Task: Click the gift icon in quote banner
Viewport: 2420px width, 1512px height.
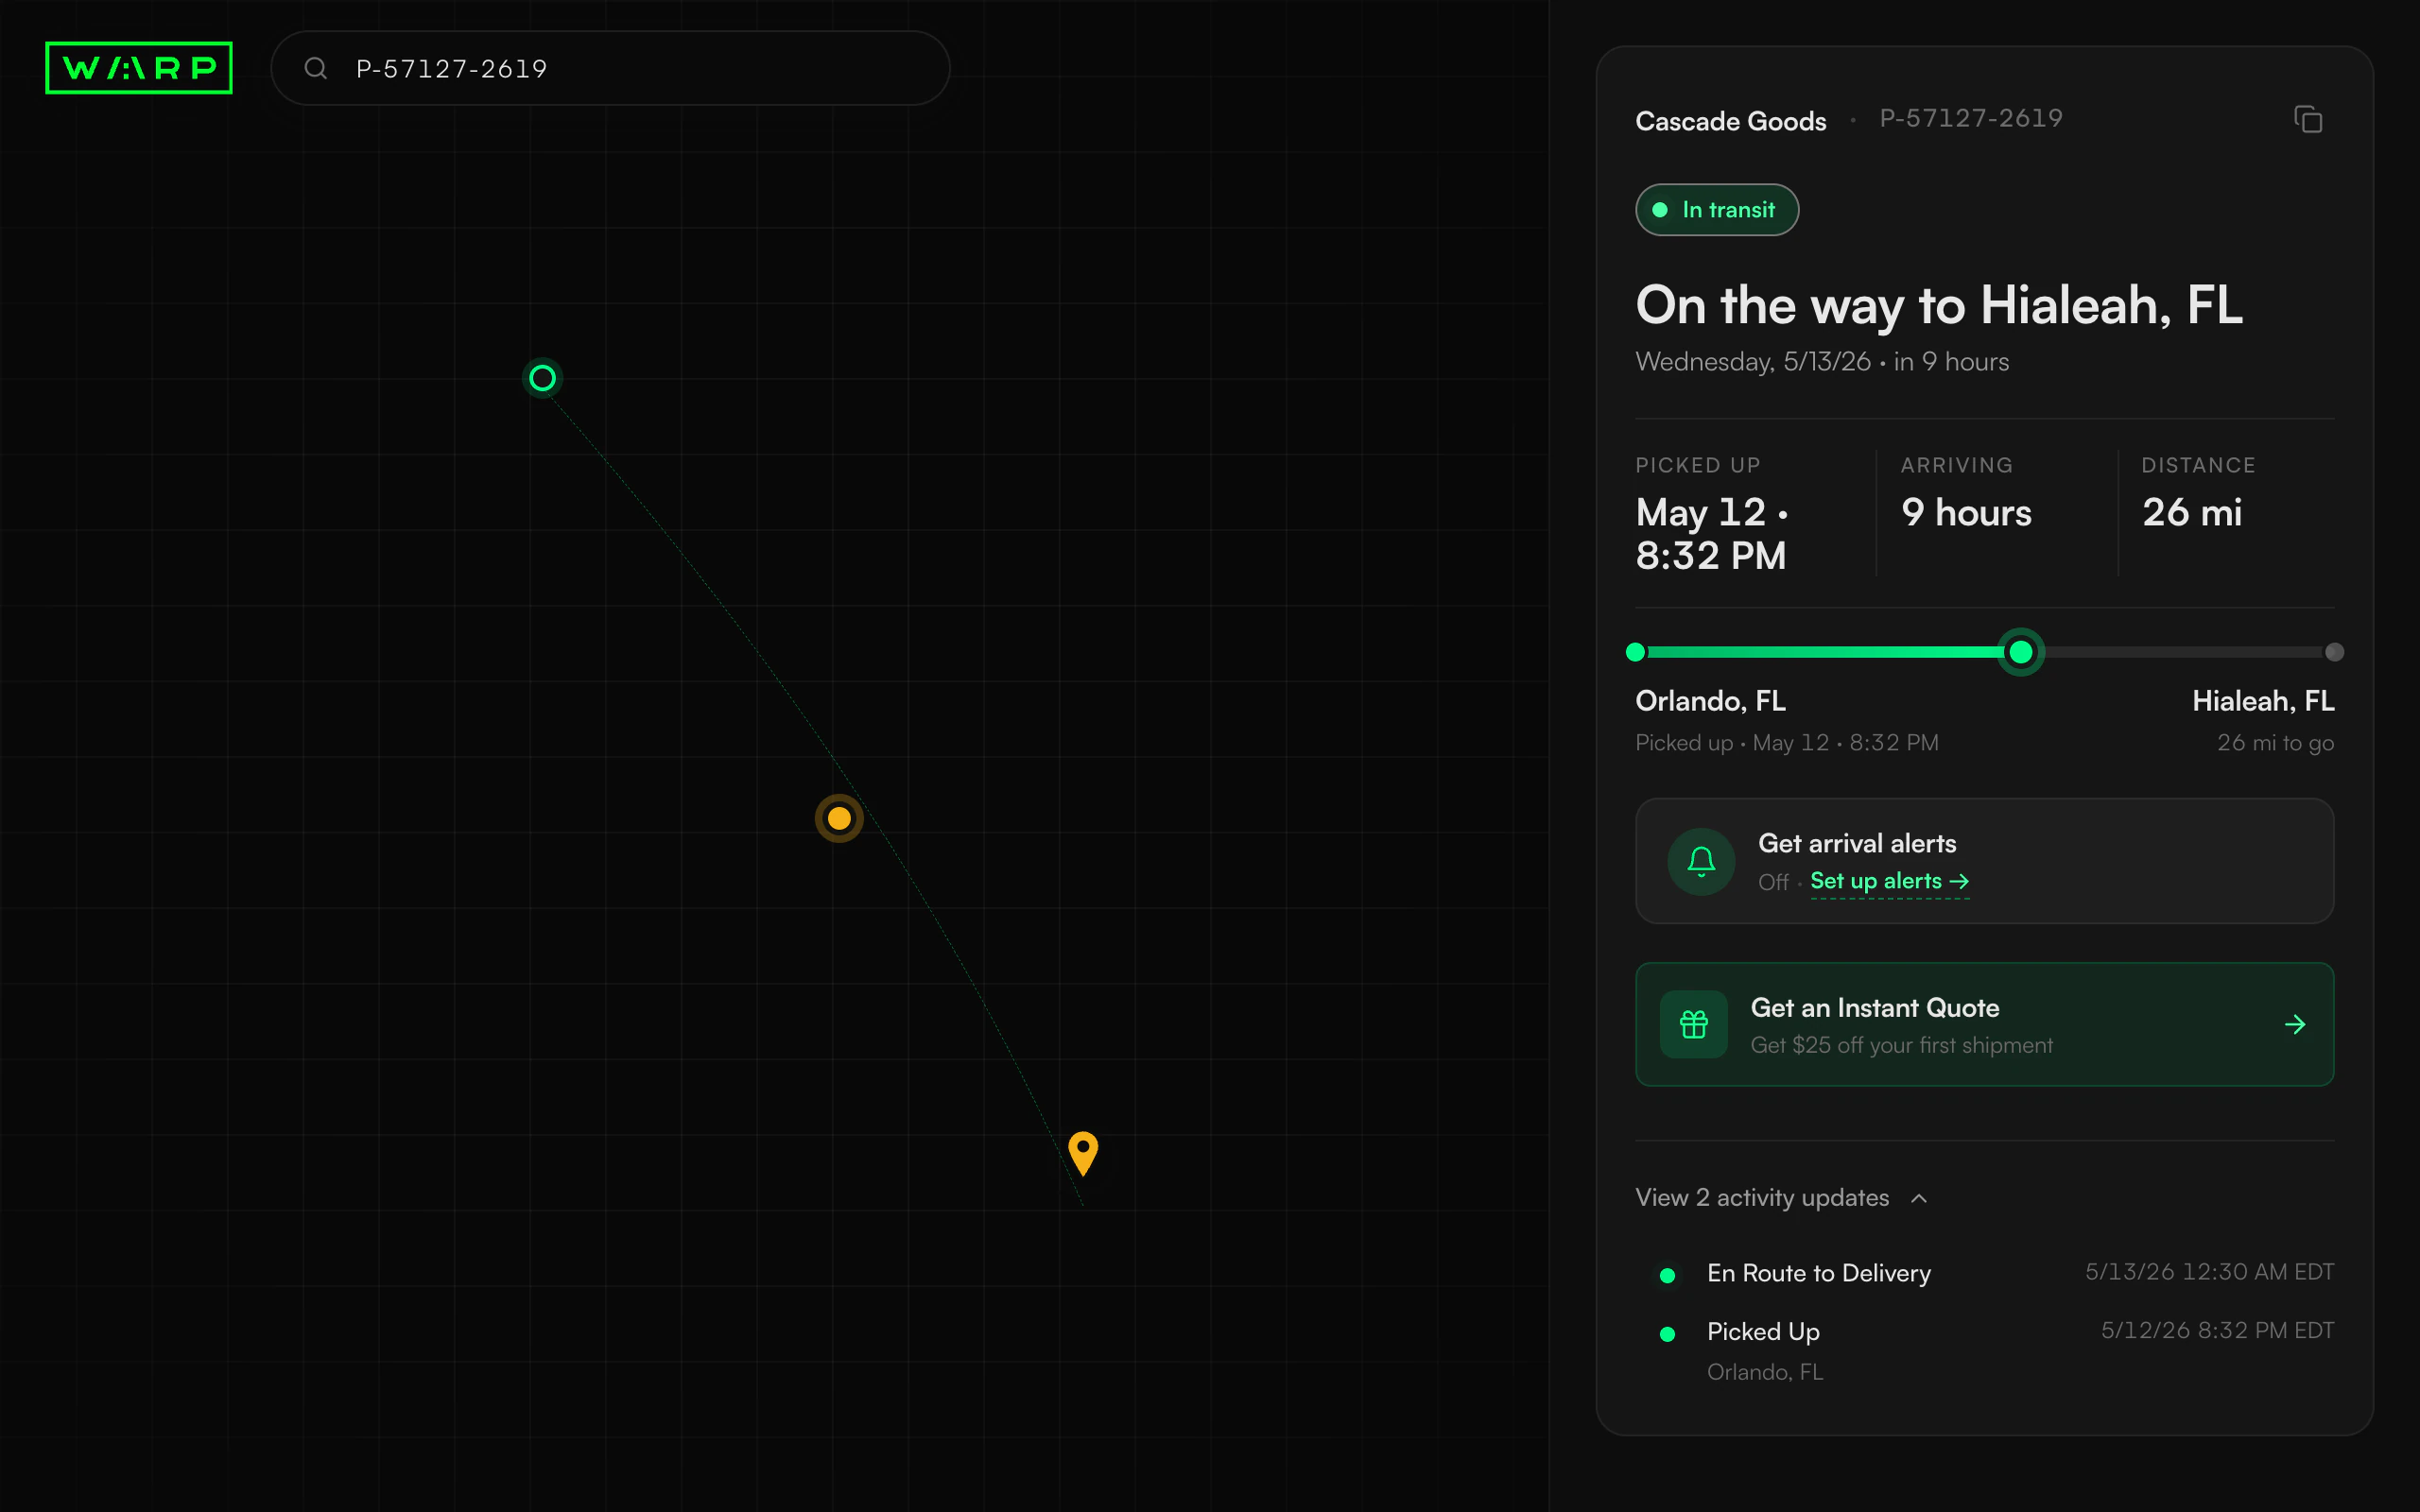Action: click(x=1694, y=1024)
